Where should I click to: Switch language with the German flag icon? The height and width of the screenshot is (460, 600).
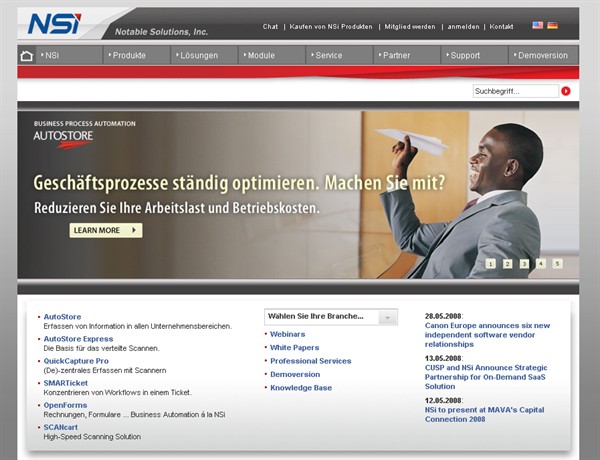pos(552,25)
